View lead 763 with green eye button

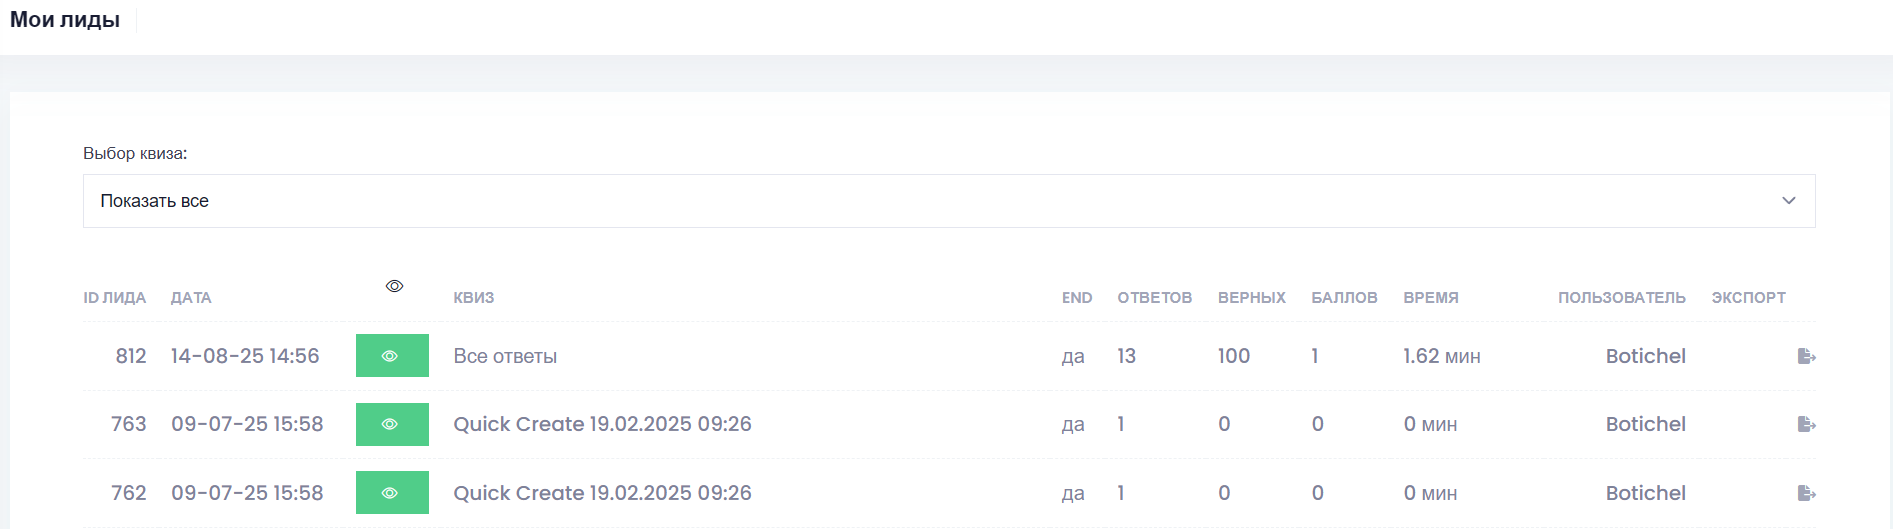tap(392, 424)
